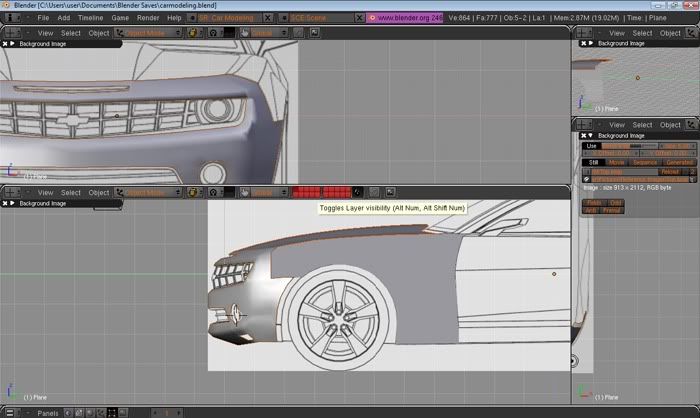Close Background Image panel in lower-right view
The image size is (700, 418).
click(x=583, y=135)
